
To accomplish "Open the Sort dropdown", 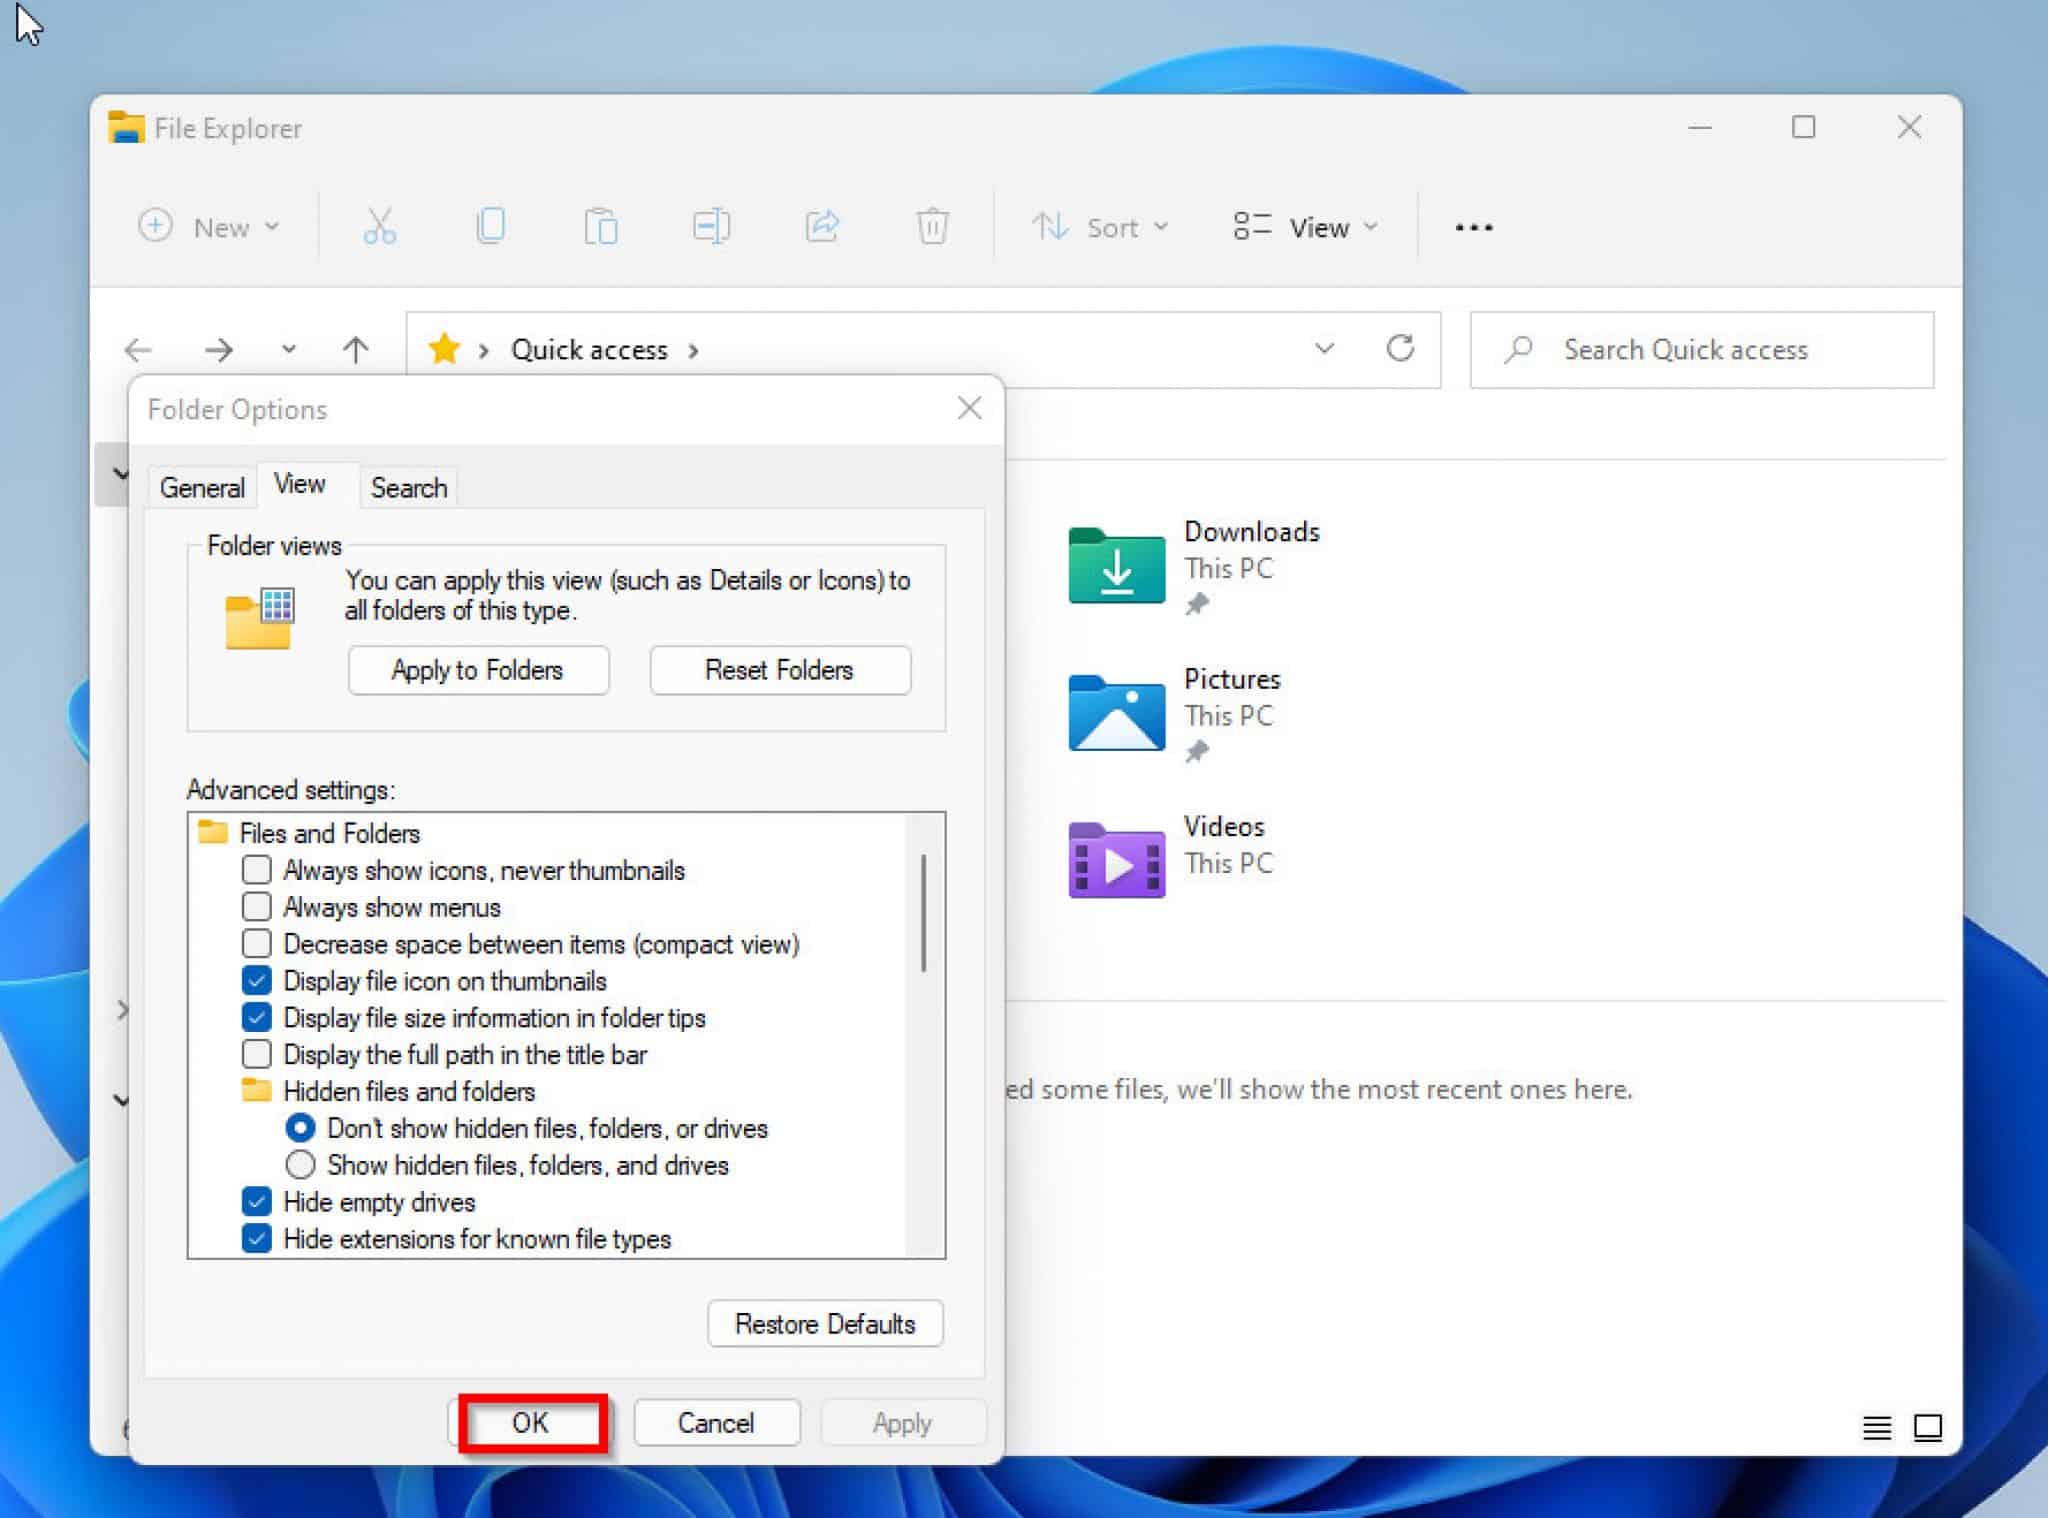I will click(1101, 227).
